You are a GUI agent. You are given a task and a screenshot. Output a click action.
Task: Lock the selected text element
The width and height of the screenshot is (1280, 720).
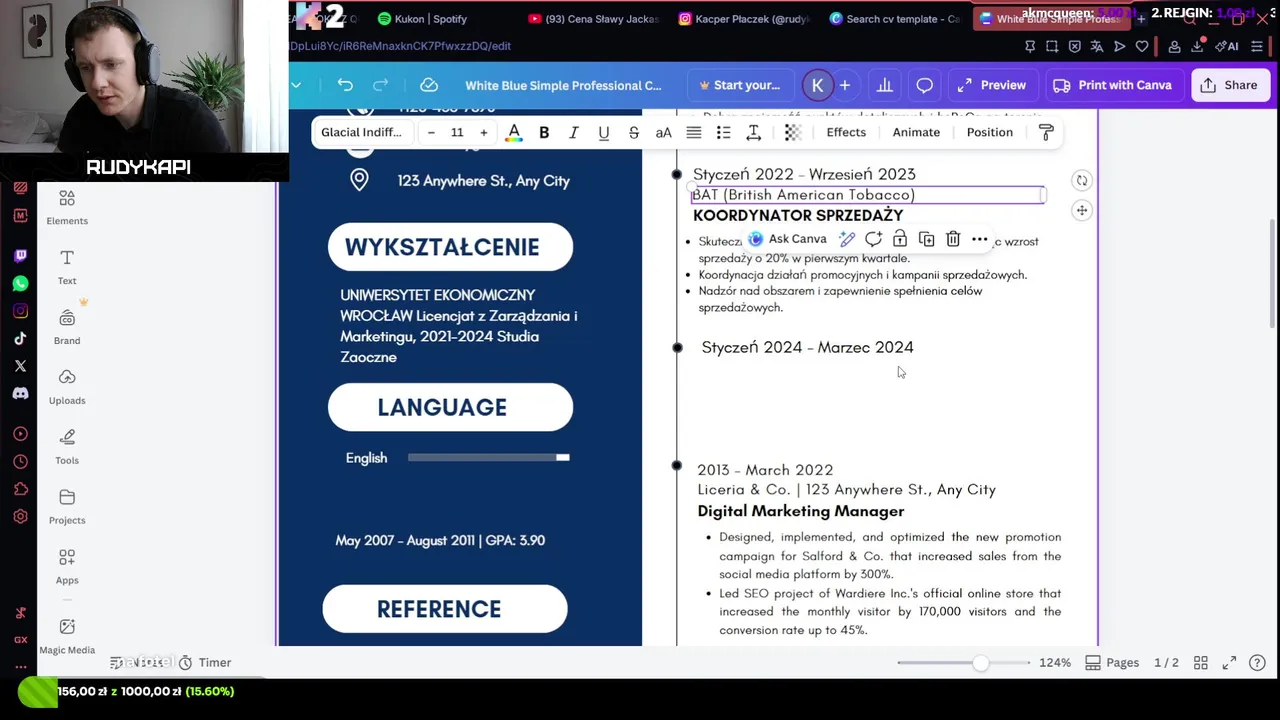[900, 239]
